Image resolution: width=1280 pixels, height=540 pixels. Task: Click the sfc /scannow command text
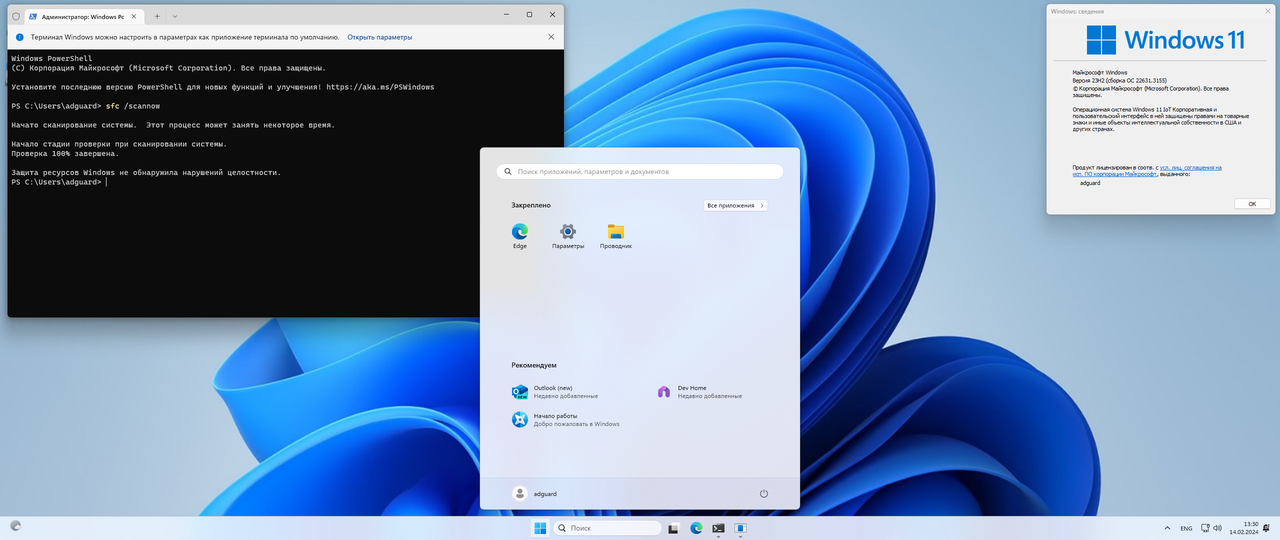(133, 106)
